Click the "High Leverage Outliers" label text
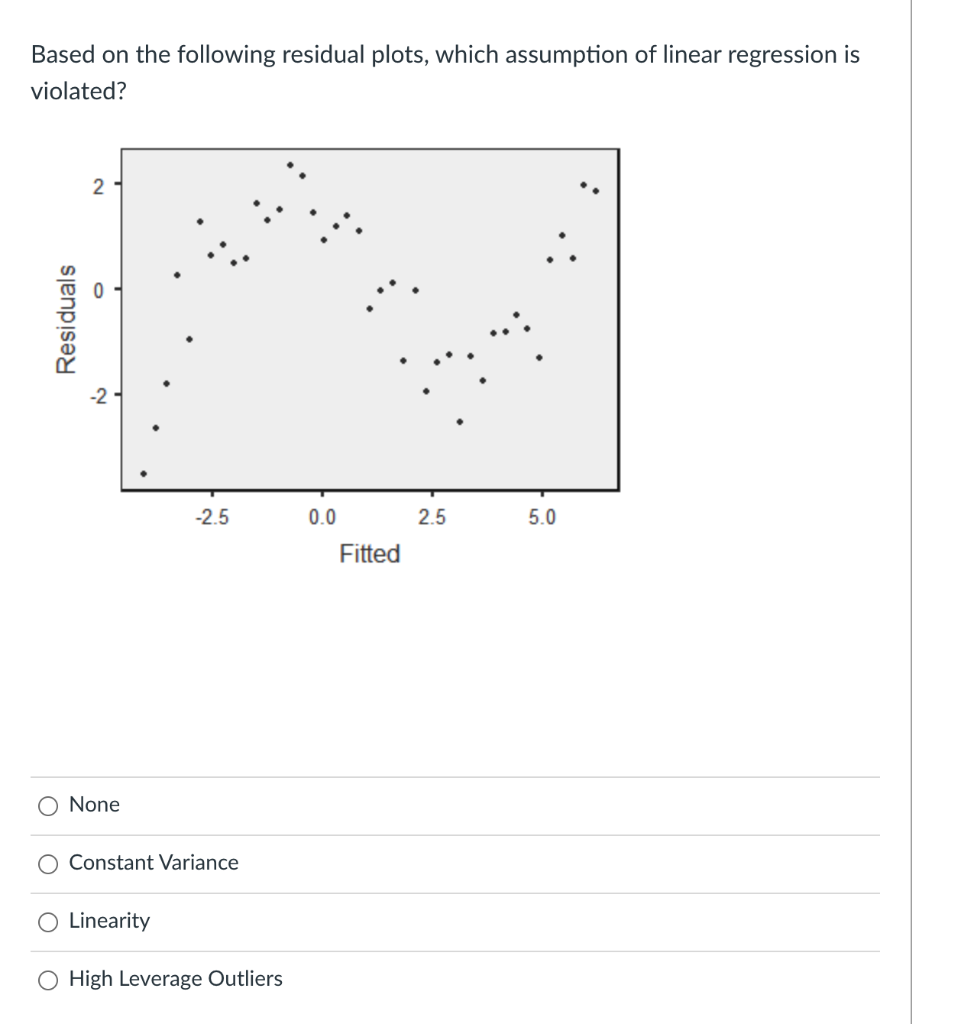Viewport: 961px width, 1024px height. tap(176, 979)
